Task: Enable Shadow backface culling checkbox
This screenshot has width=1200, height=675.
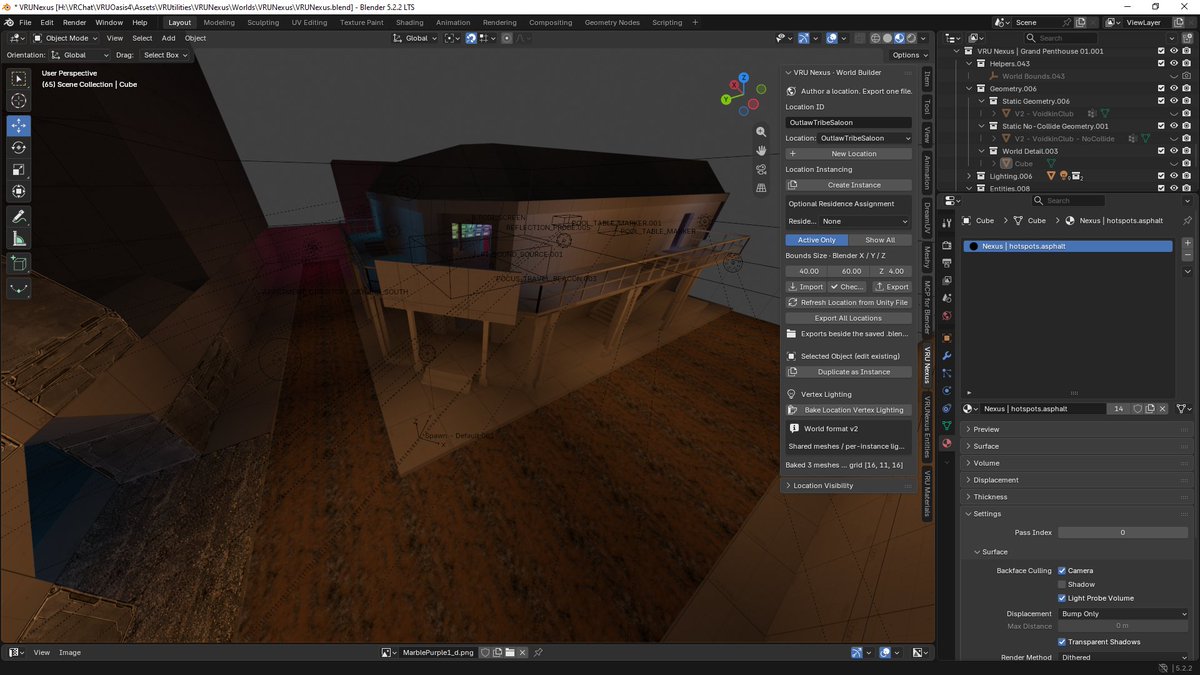Action: pos(1062,584)
